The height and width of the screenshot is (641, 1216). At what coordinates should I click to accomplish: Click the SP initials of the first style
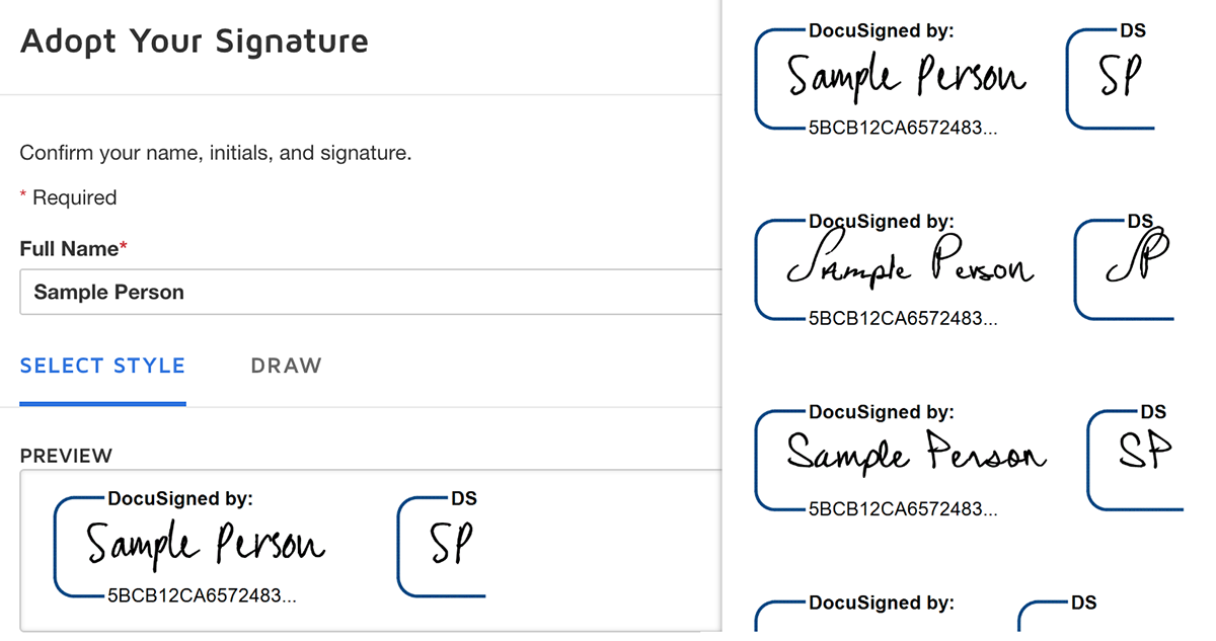1120,75
